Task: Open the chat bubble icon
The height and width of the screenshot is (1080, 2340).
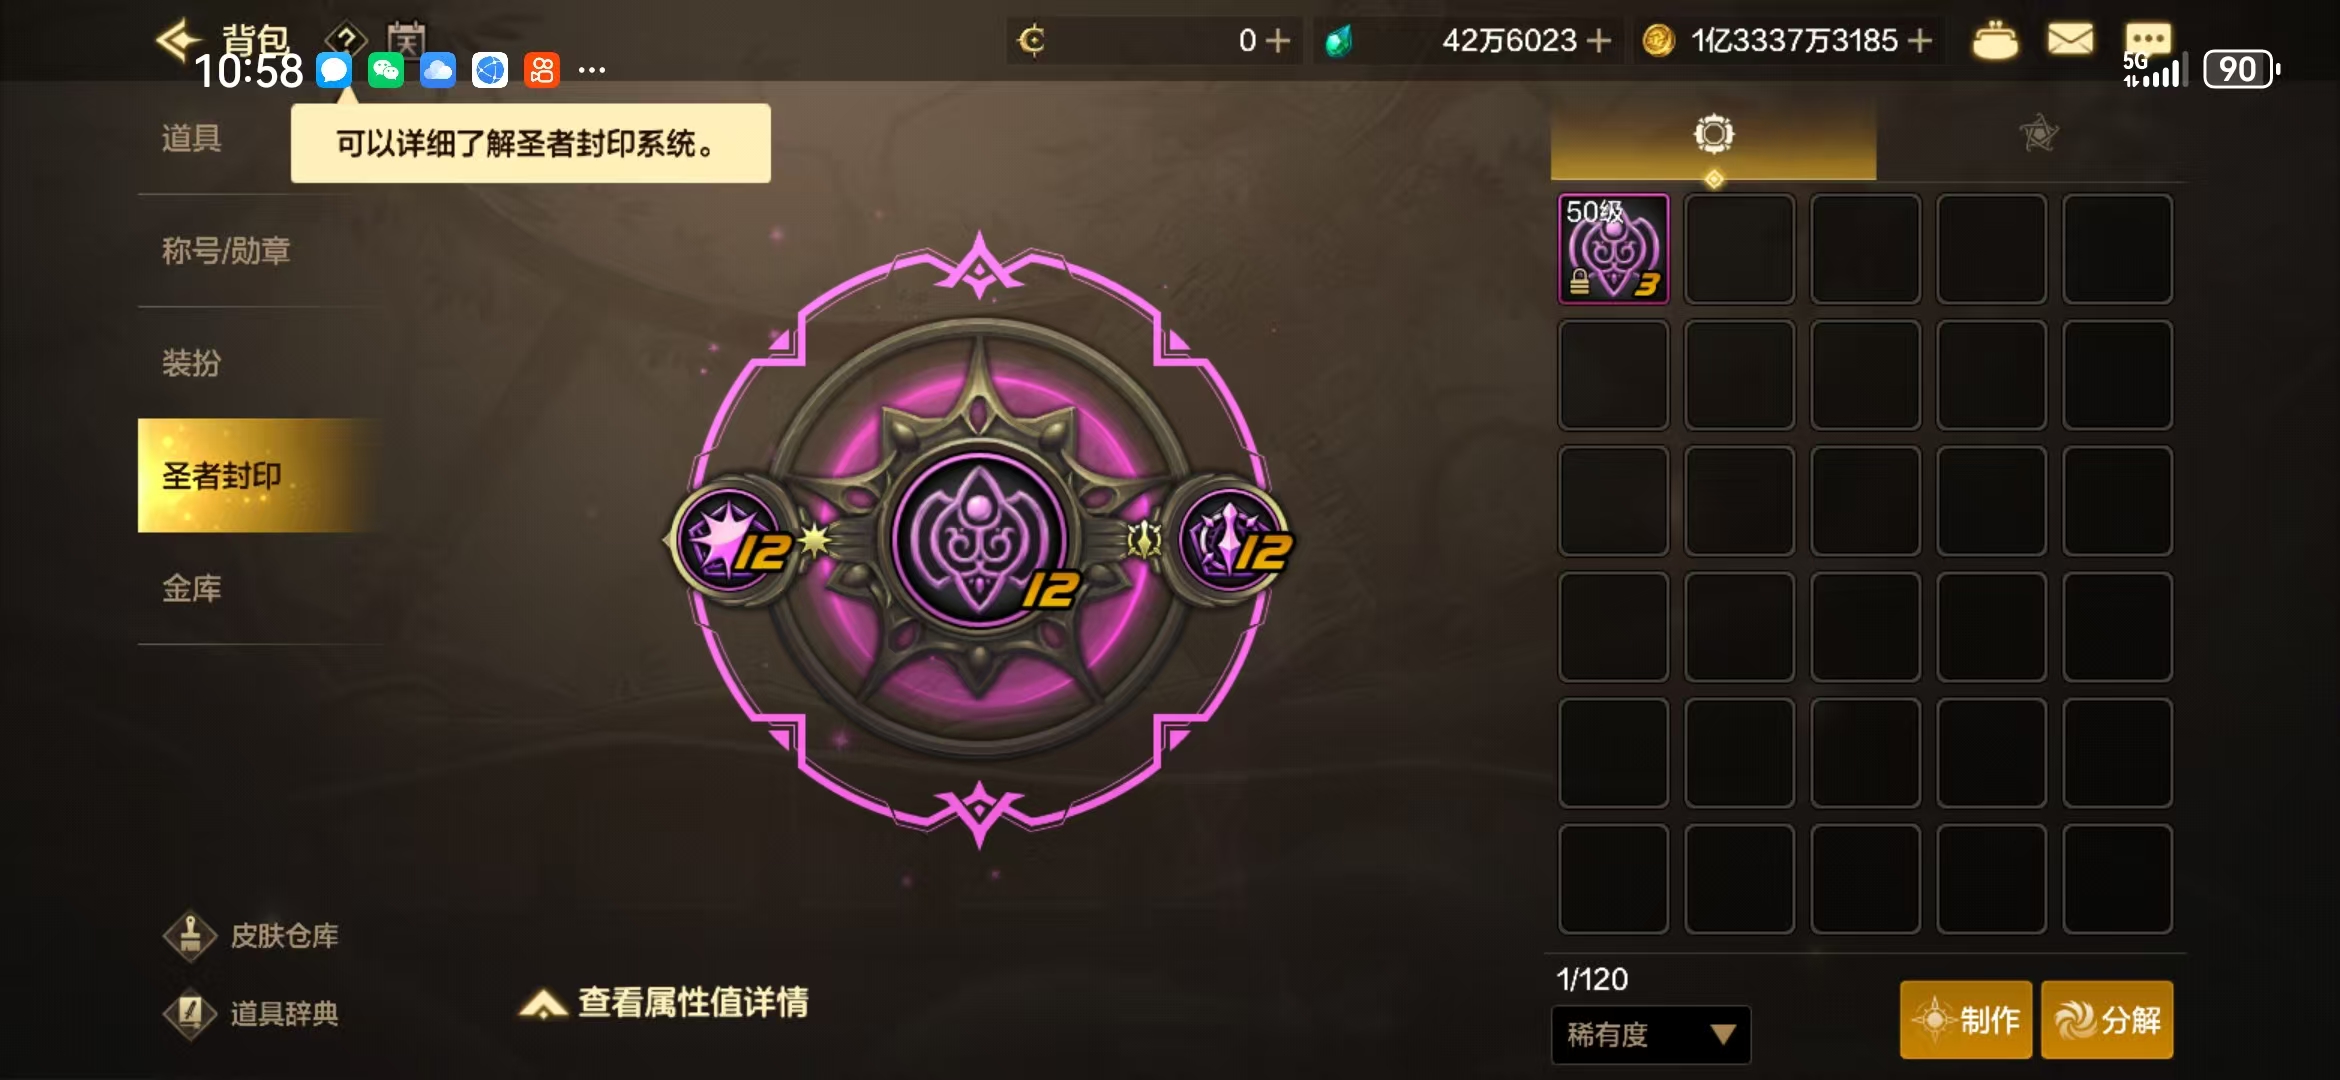Action: coord(2147,38)
